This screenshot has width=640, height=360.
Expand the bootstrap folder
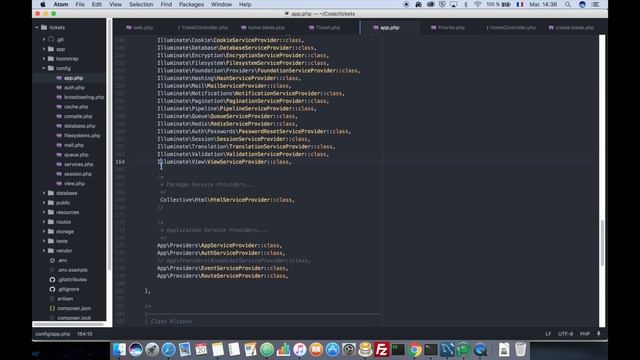pyautogui.click(x=44, y=59)
